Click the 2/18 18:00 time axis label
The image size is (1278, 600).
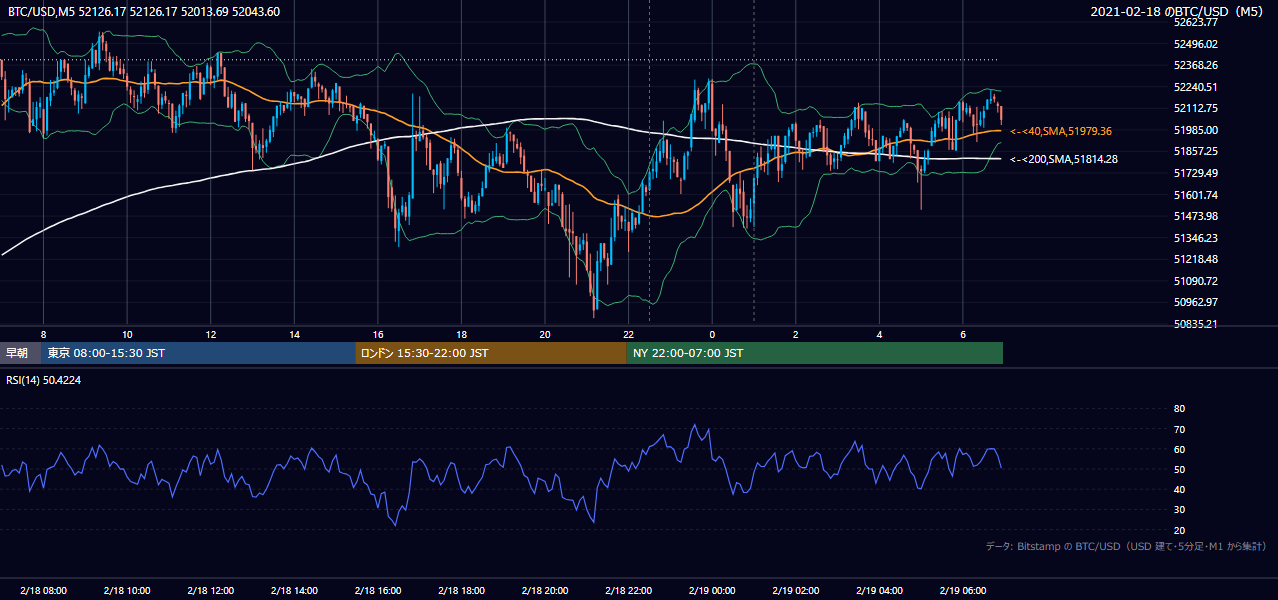461,591
